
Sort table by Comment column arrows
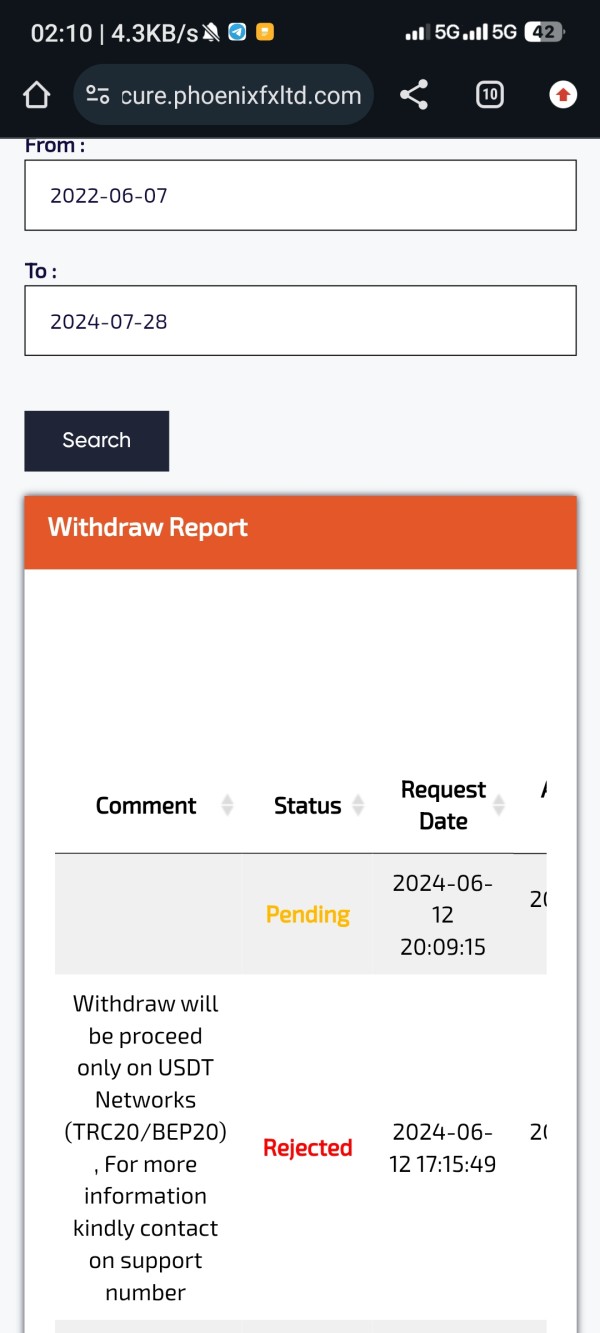(x=227, y=805)
